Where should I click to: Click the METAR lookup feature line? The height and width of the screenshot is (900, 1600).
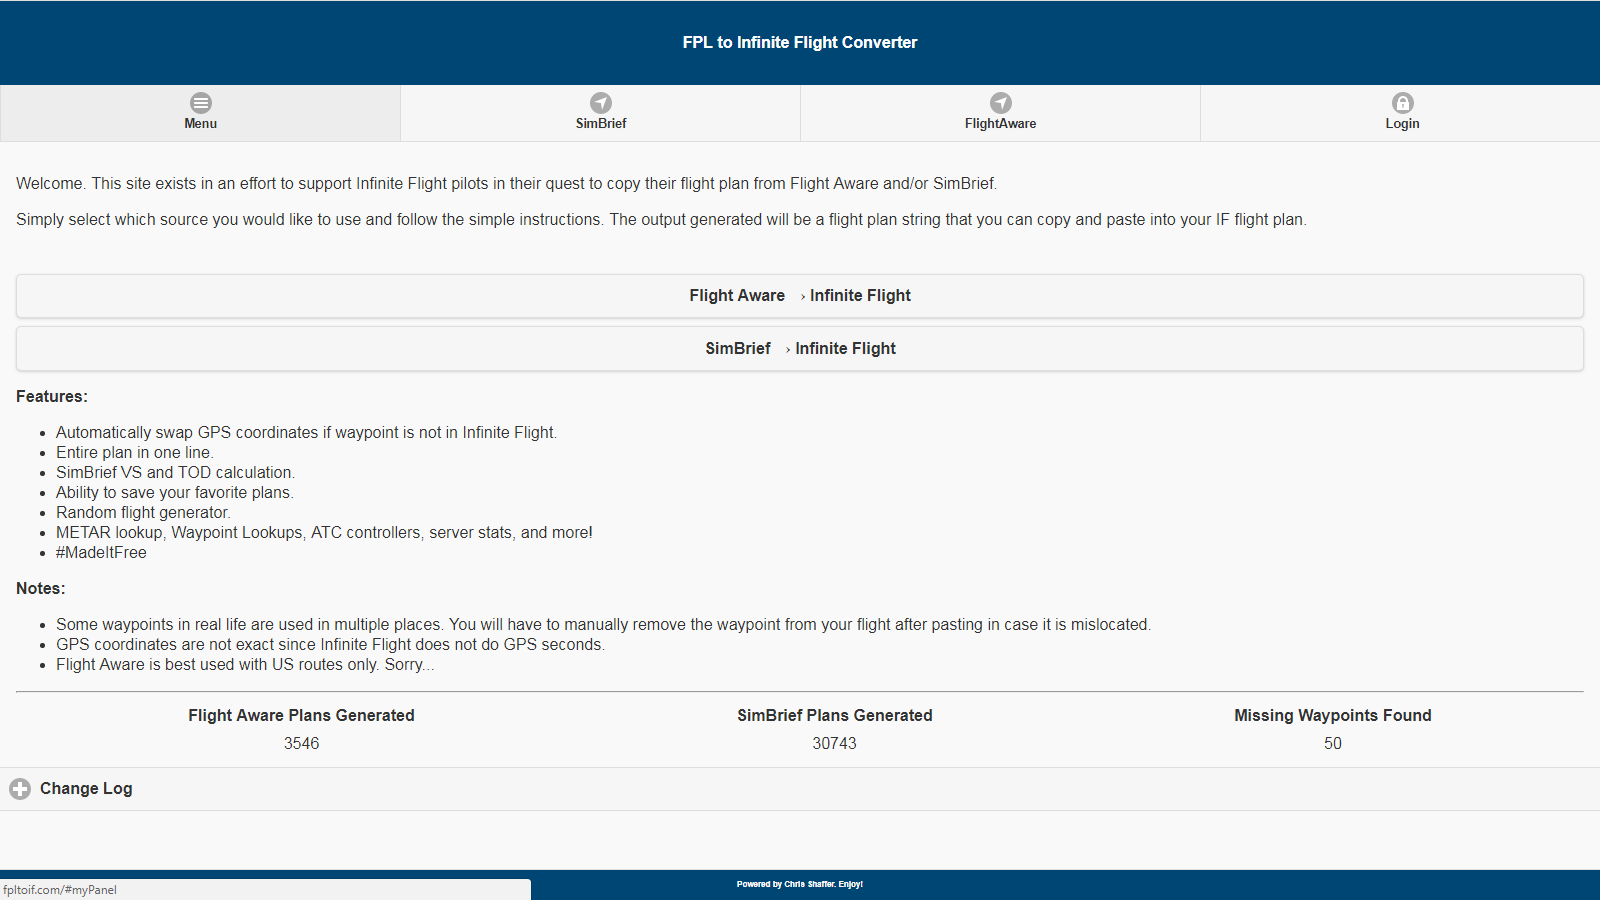pyautogui.click(x=324, y=533)
